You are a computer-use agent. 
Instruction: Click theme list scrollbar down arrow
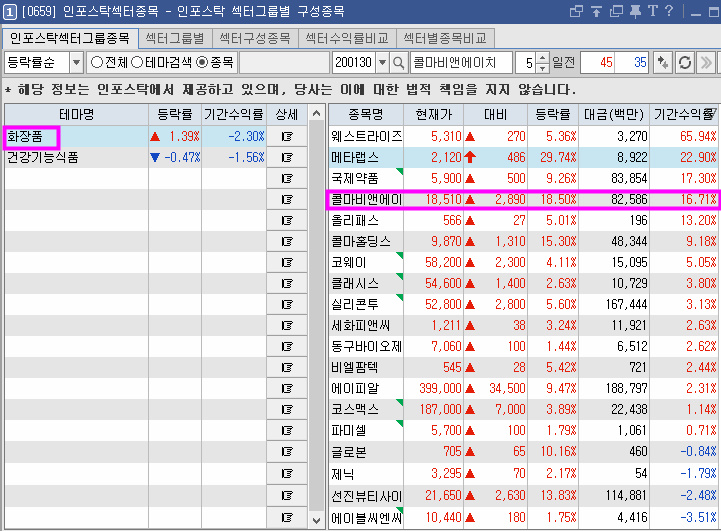[x=316, y=520]
